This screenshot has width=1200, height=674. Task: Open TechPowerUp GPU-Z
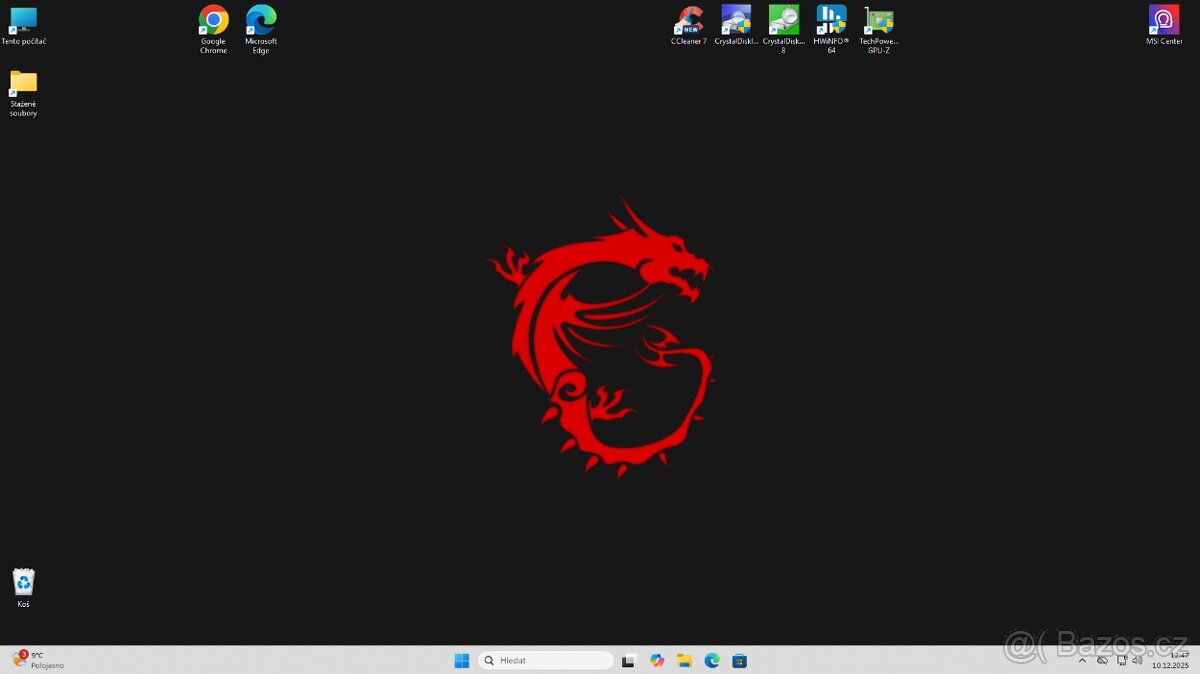[x=878, y=22]
